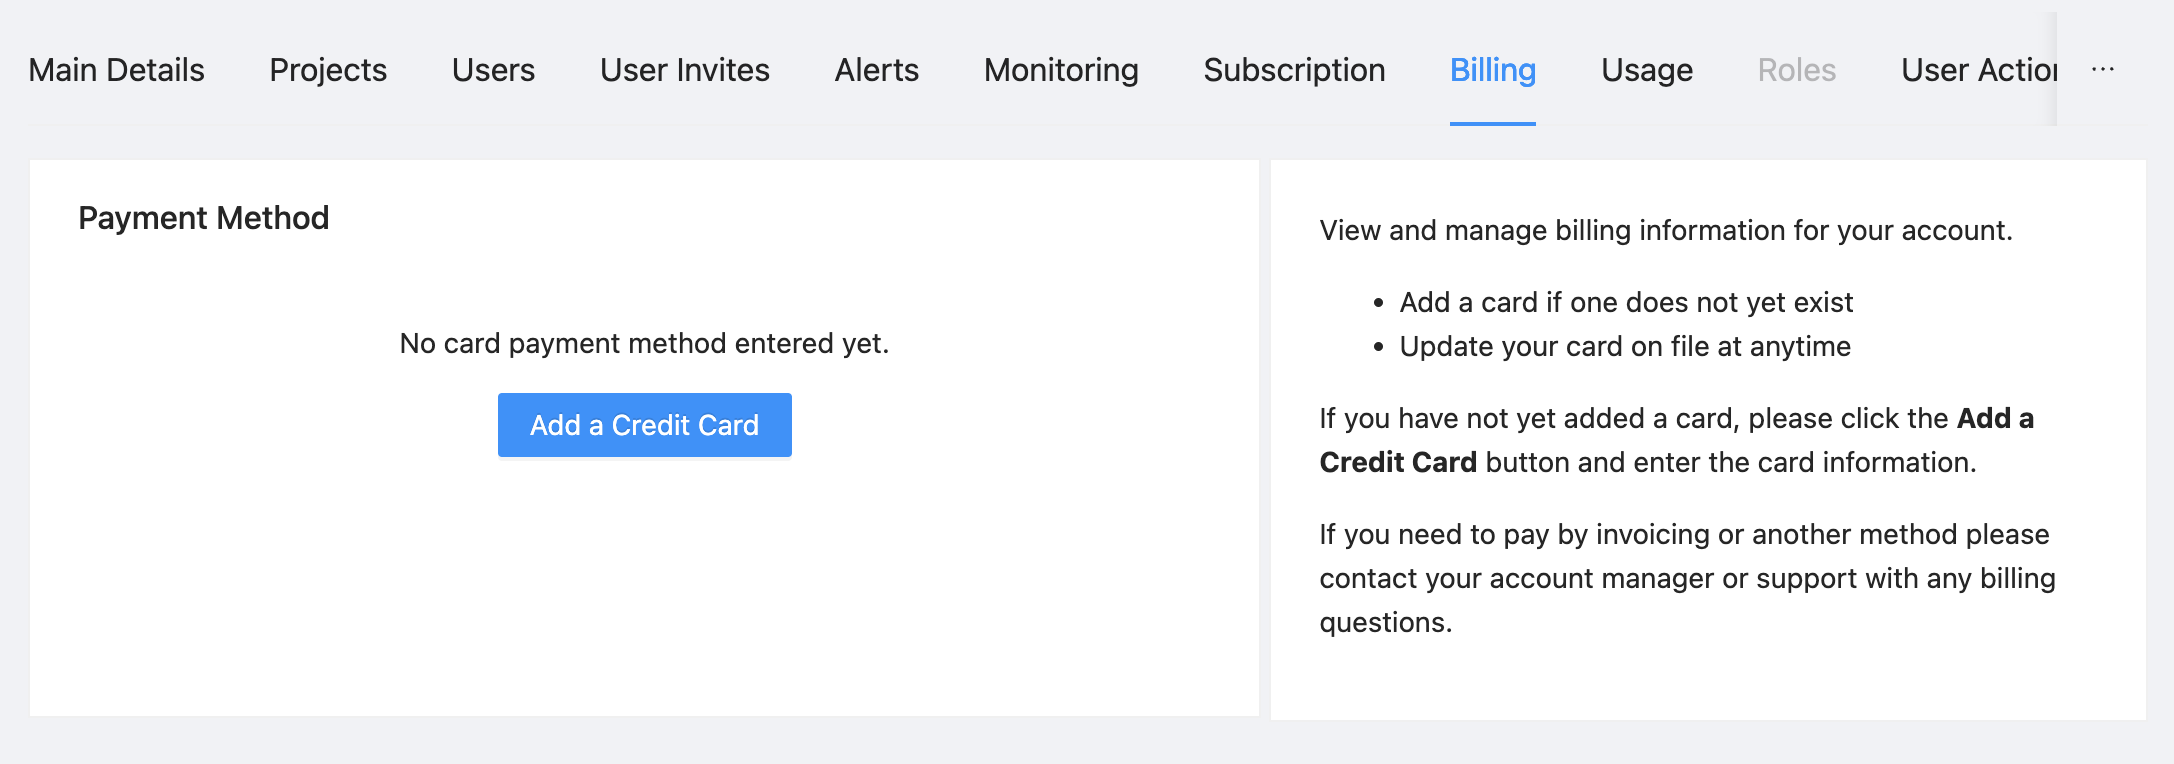Click the Add a Credit Card button
Image resolution: width=2174 pixels, height=764 pixels.
tap(644, 424)
